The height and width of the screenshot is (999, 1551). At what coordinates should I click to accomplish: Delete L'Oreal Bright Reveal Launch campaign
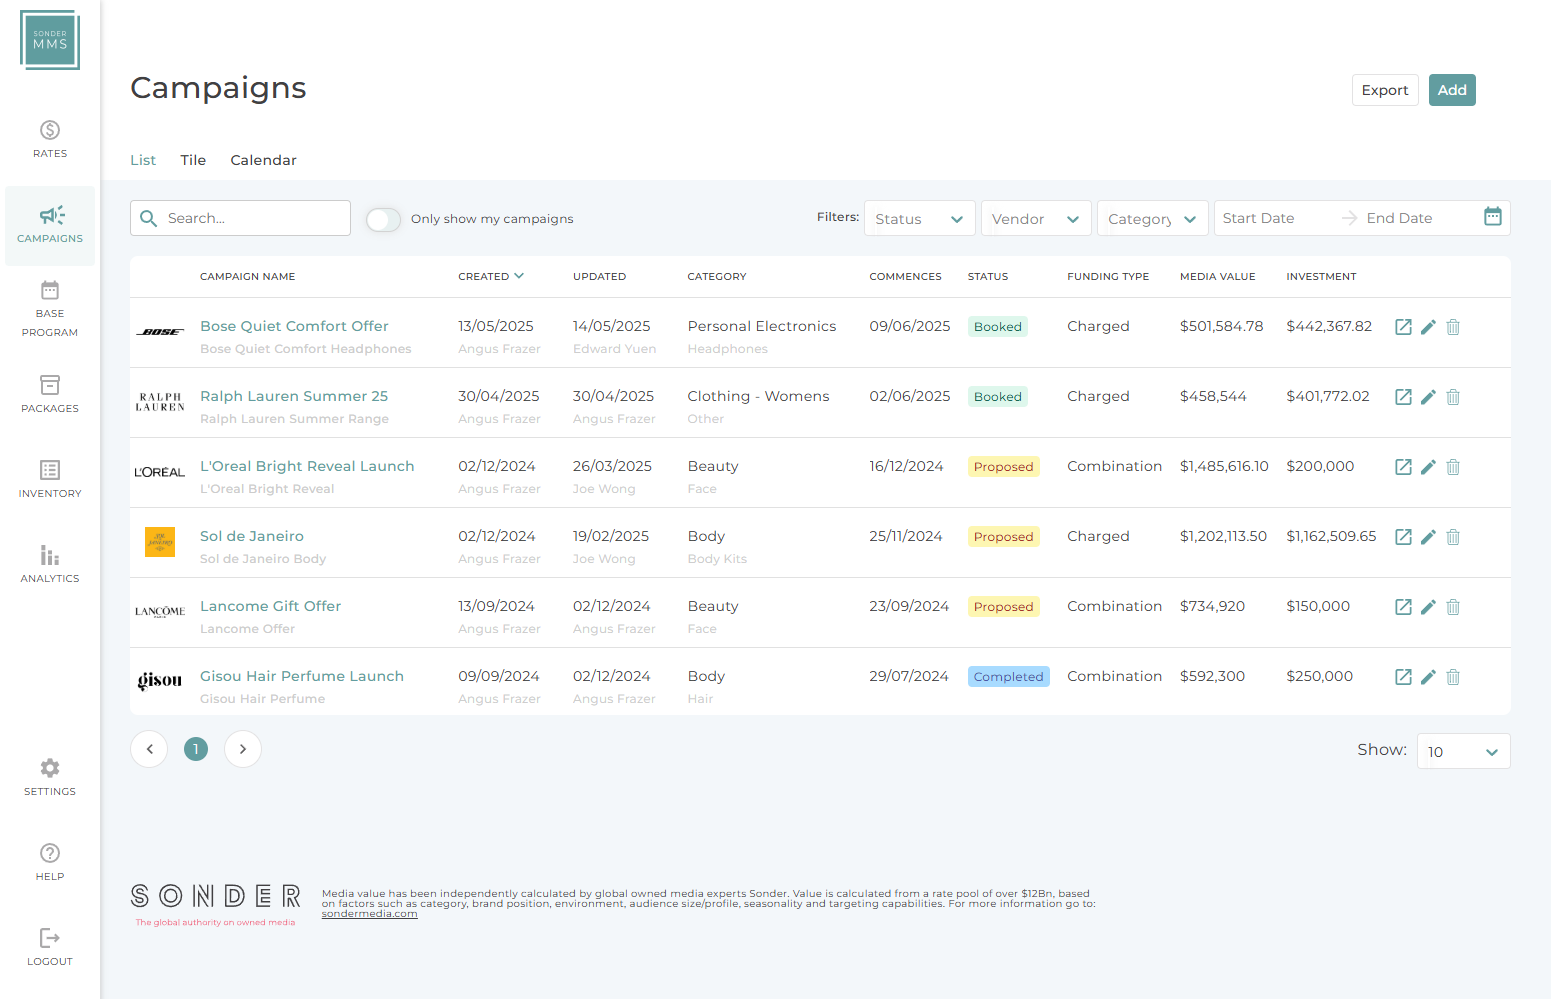click(x=1453, y=467)
